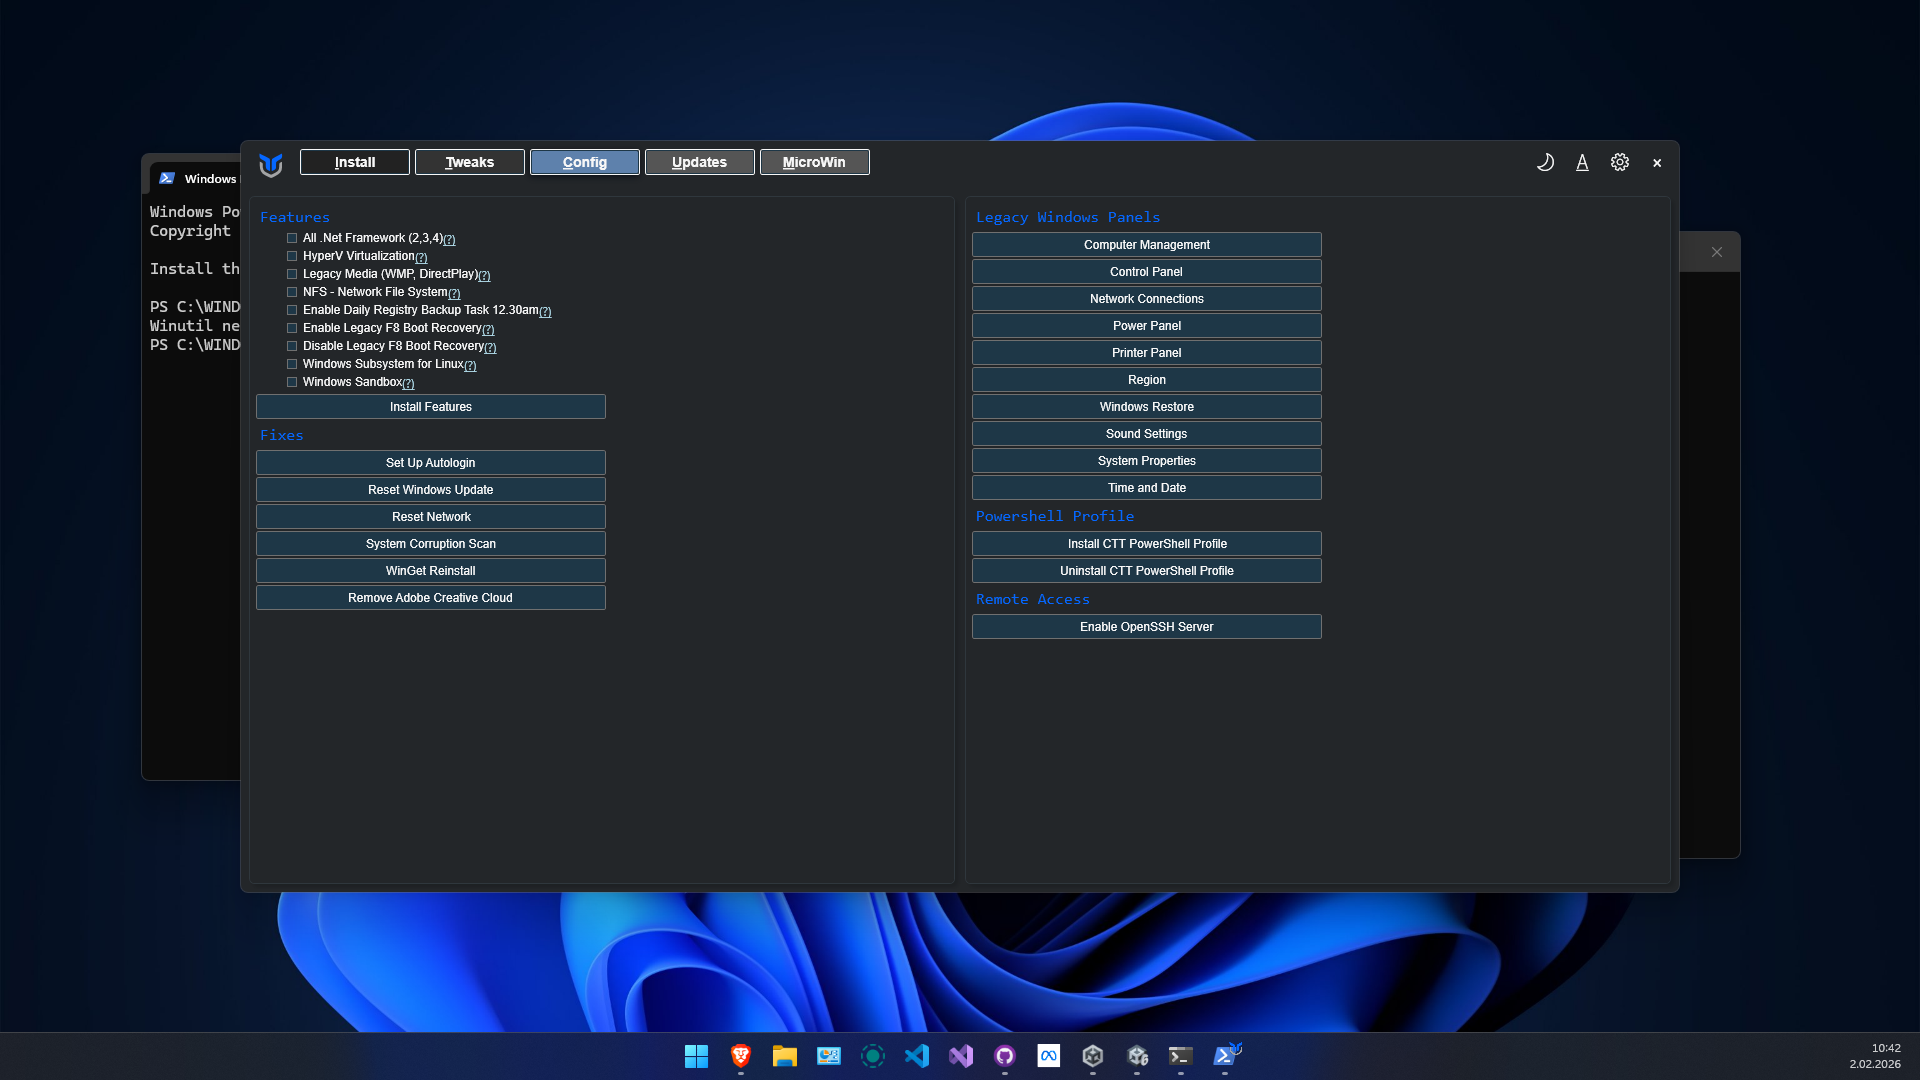Screen dimensions: 1920x1080
Task: Run Reset Windows Update fix
Action: [431, 490]
